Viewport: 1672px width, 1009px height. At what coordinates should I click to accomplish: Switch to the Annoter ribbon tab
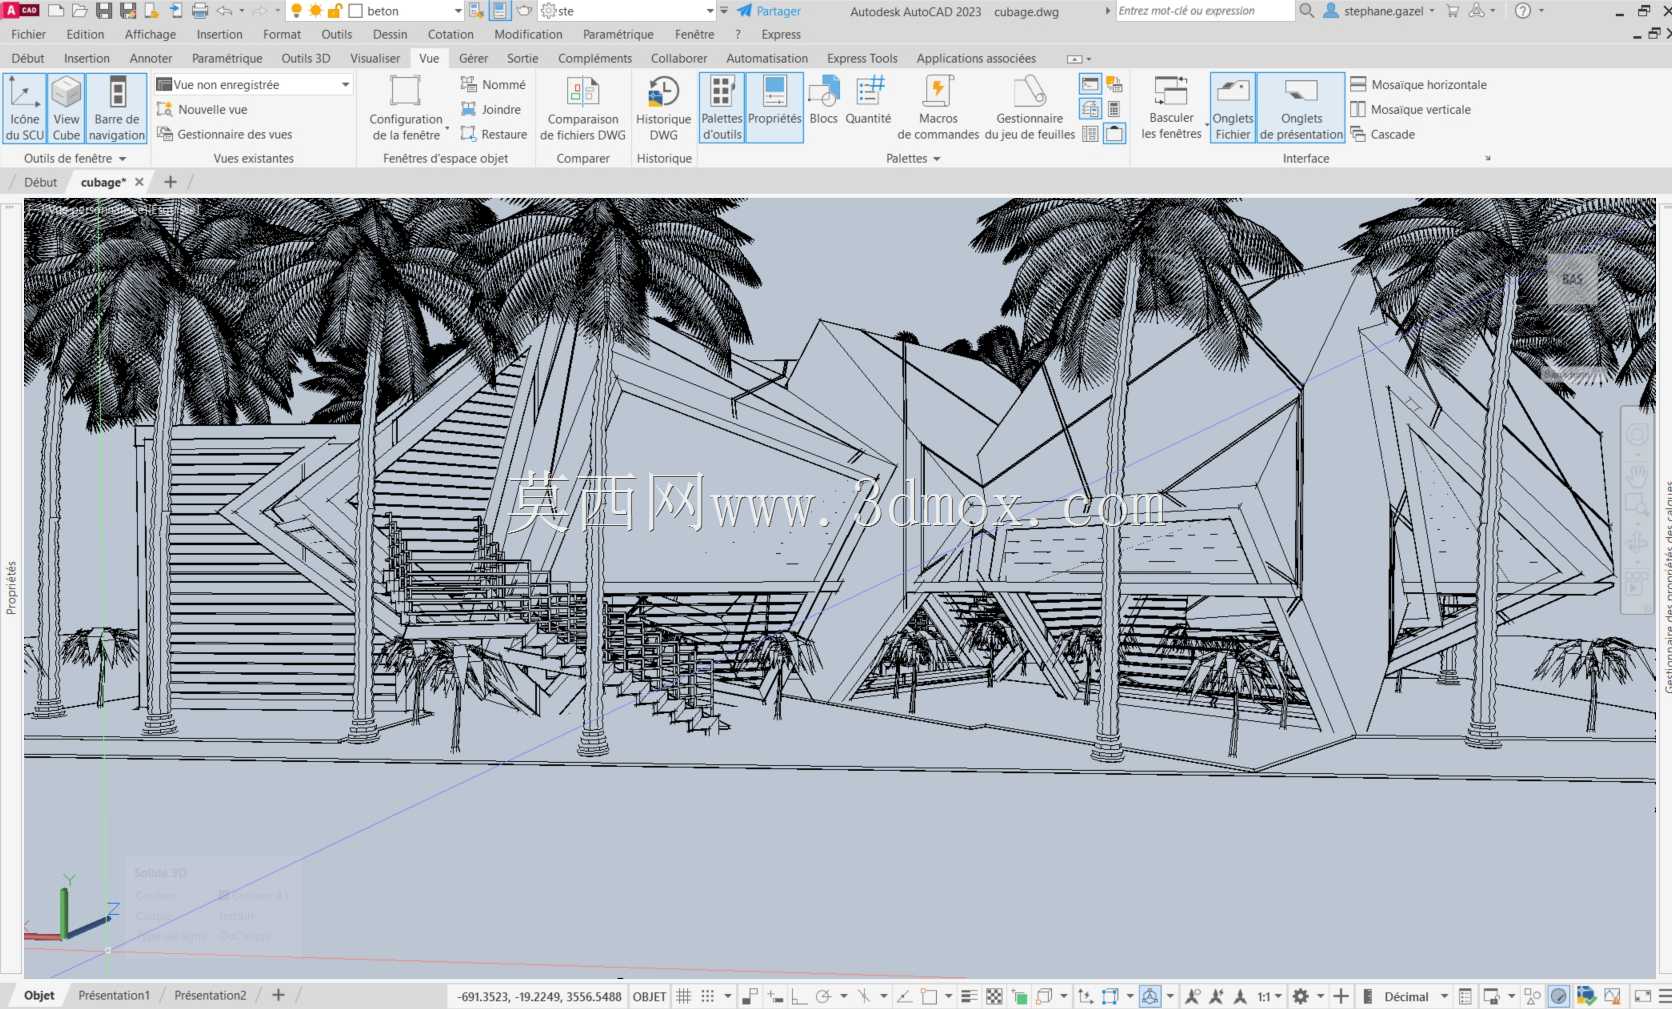pyautogui.click(x=151, y=58)
